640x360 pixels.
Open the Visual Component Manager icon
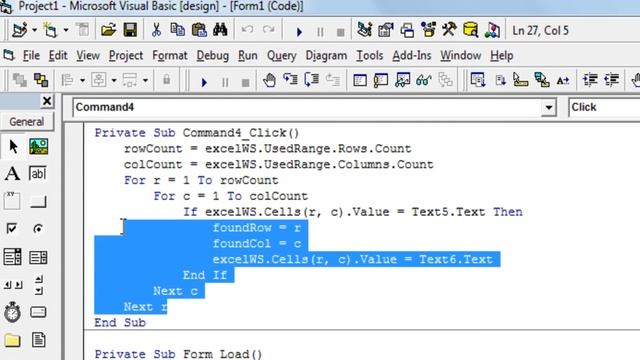(x=492, y=30)
